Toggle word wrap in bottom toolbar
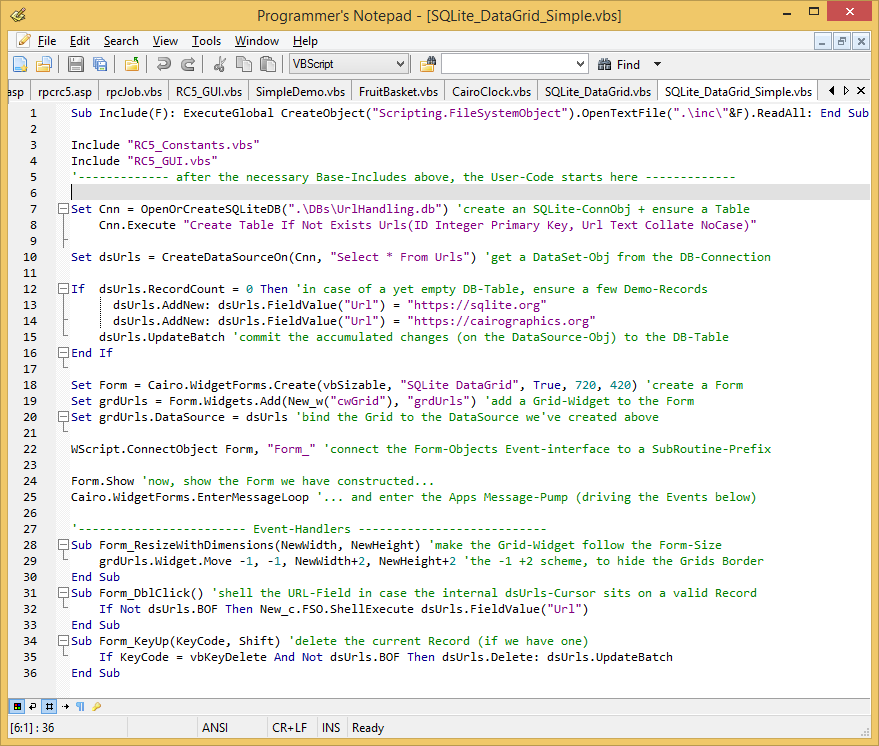The image size is (879, 746). pyautogui.click(x=32, y=706)
